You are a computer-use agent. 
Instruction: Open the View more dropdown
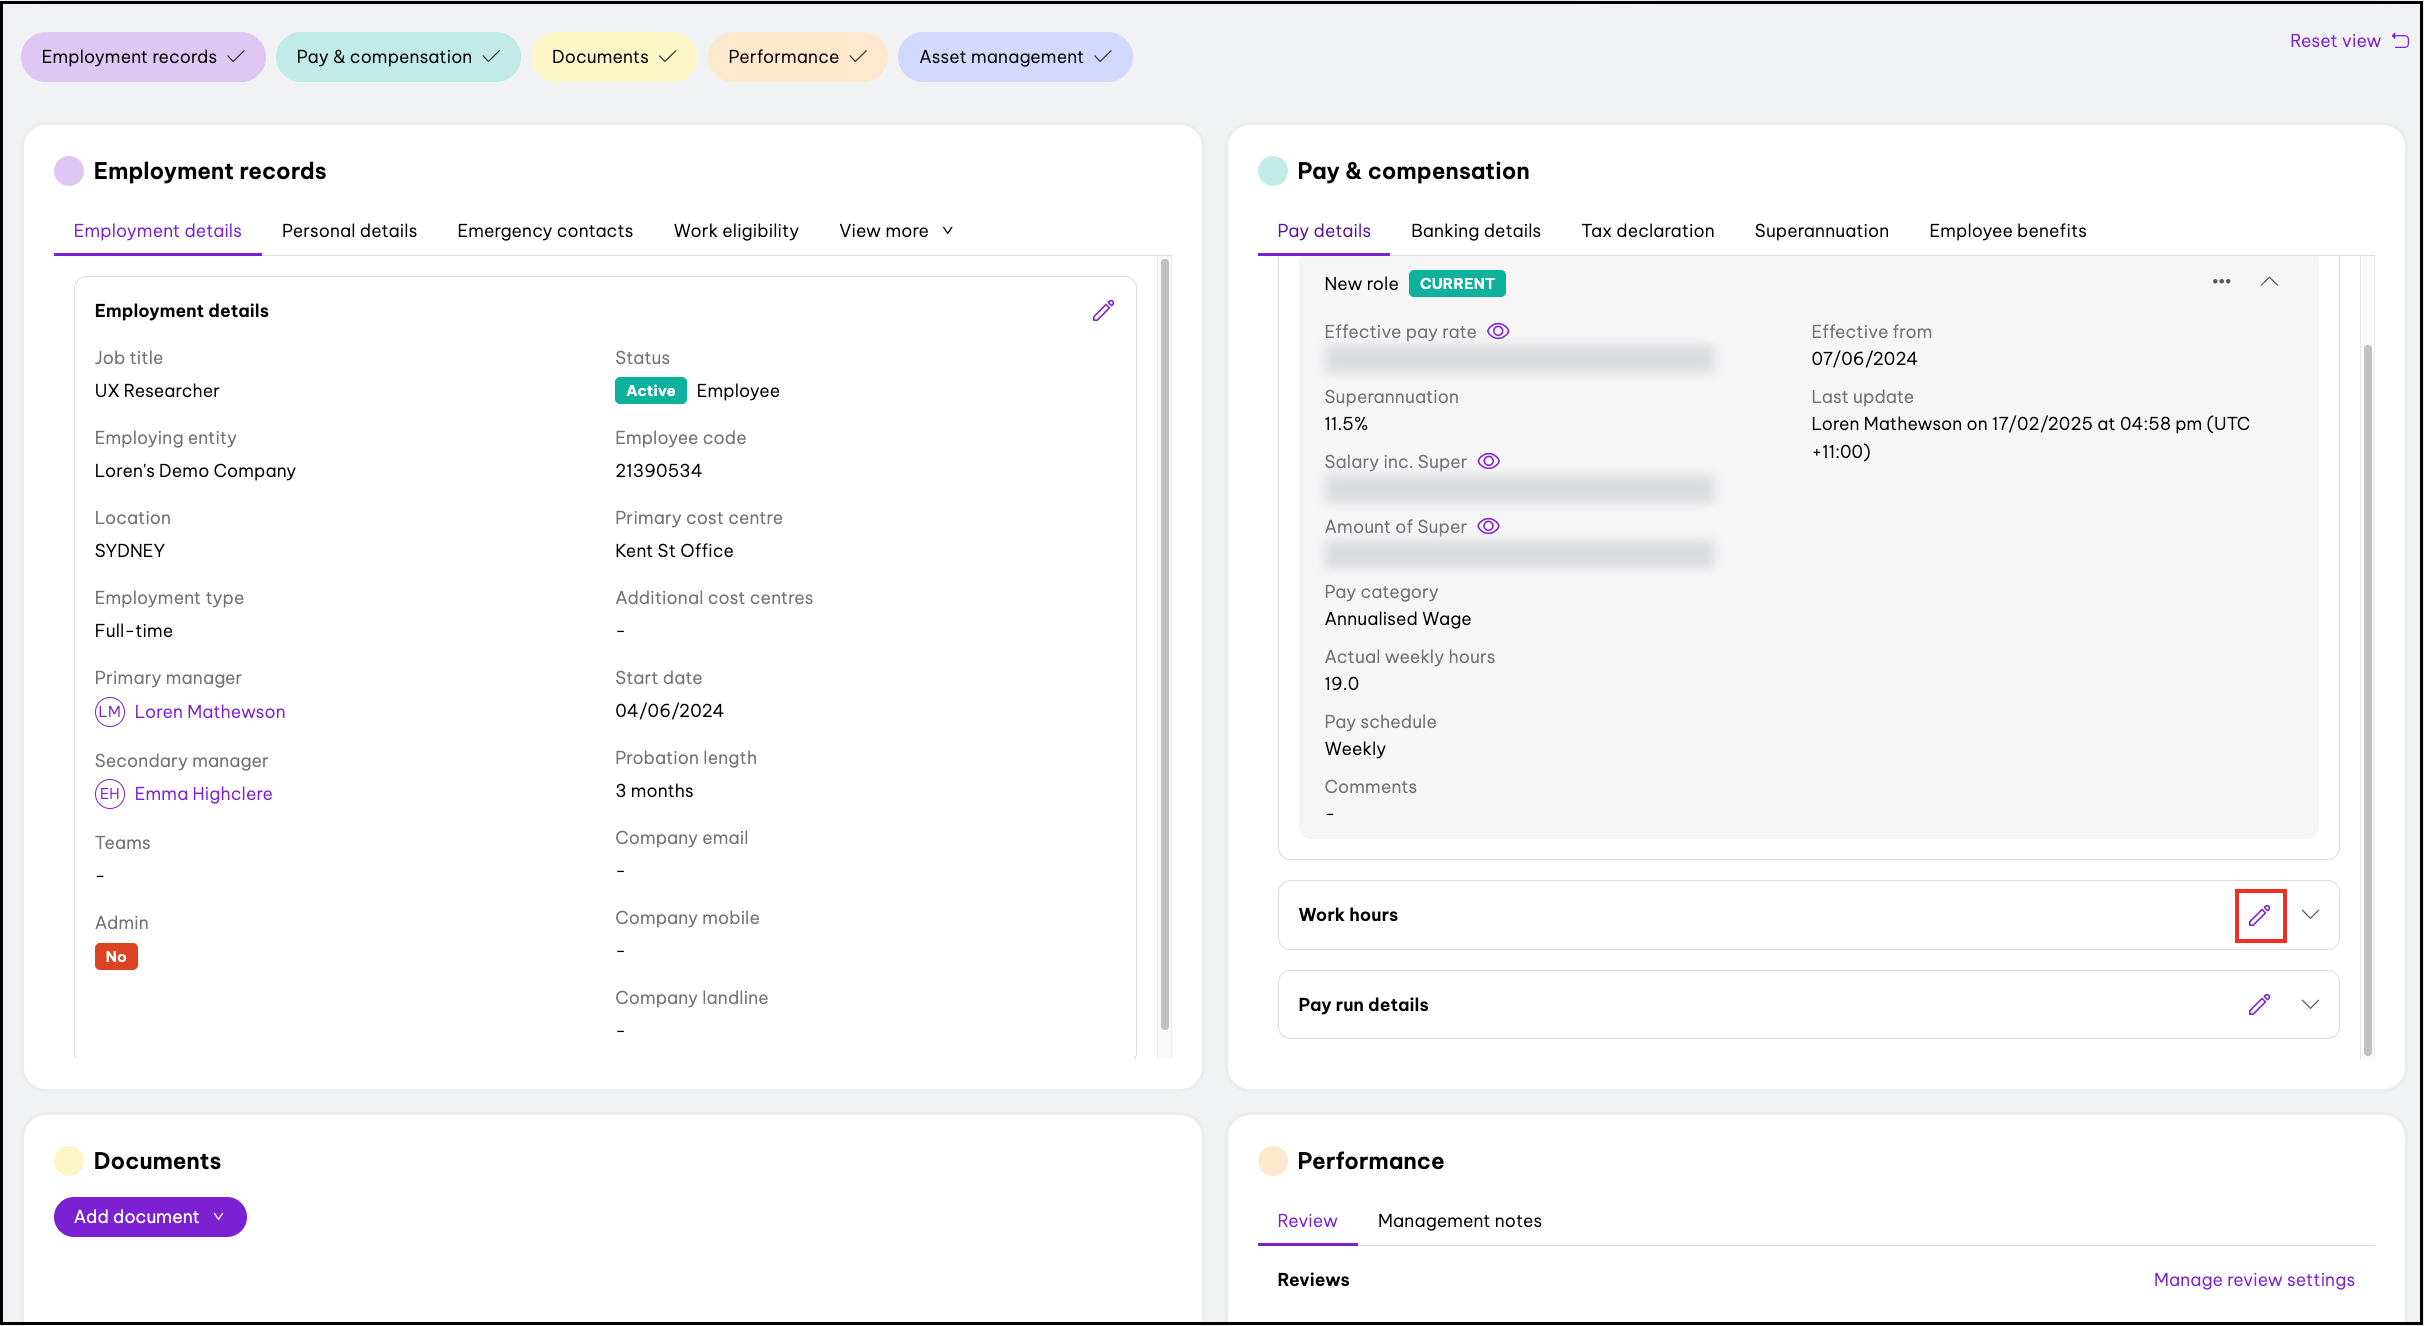895,231
